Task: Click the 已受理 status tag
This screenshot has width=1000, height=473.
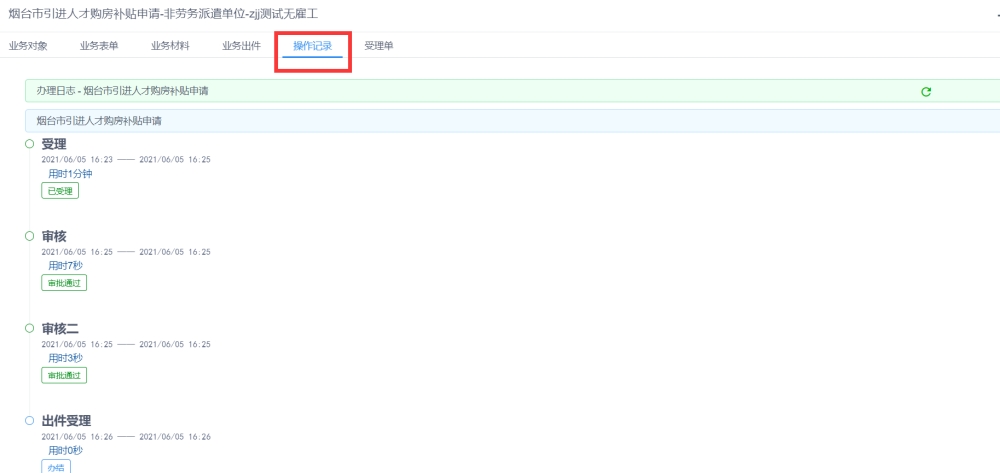Action: click(60, 191)
